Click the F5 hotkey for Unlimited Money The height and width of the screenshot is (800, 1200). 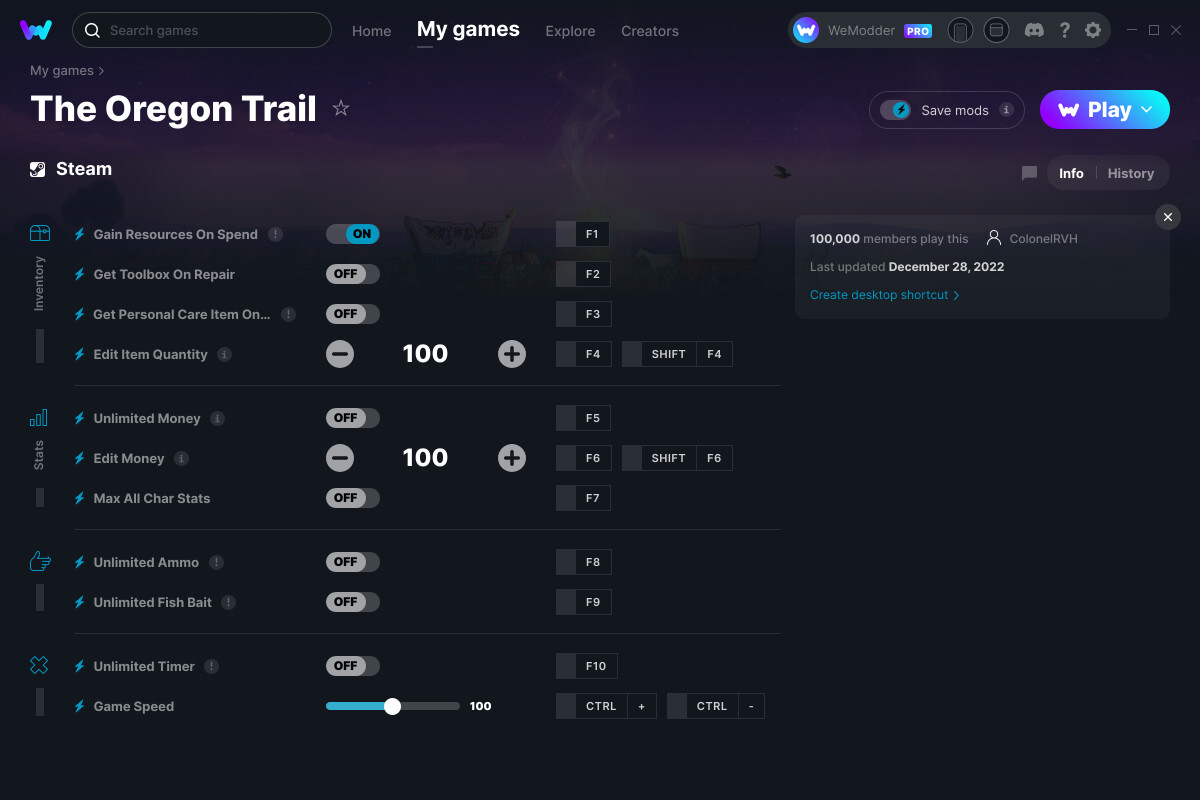click(583, 418)
